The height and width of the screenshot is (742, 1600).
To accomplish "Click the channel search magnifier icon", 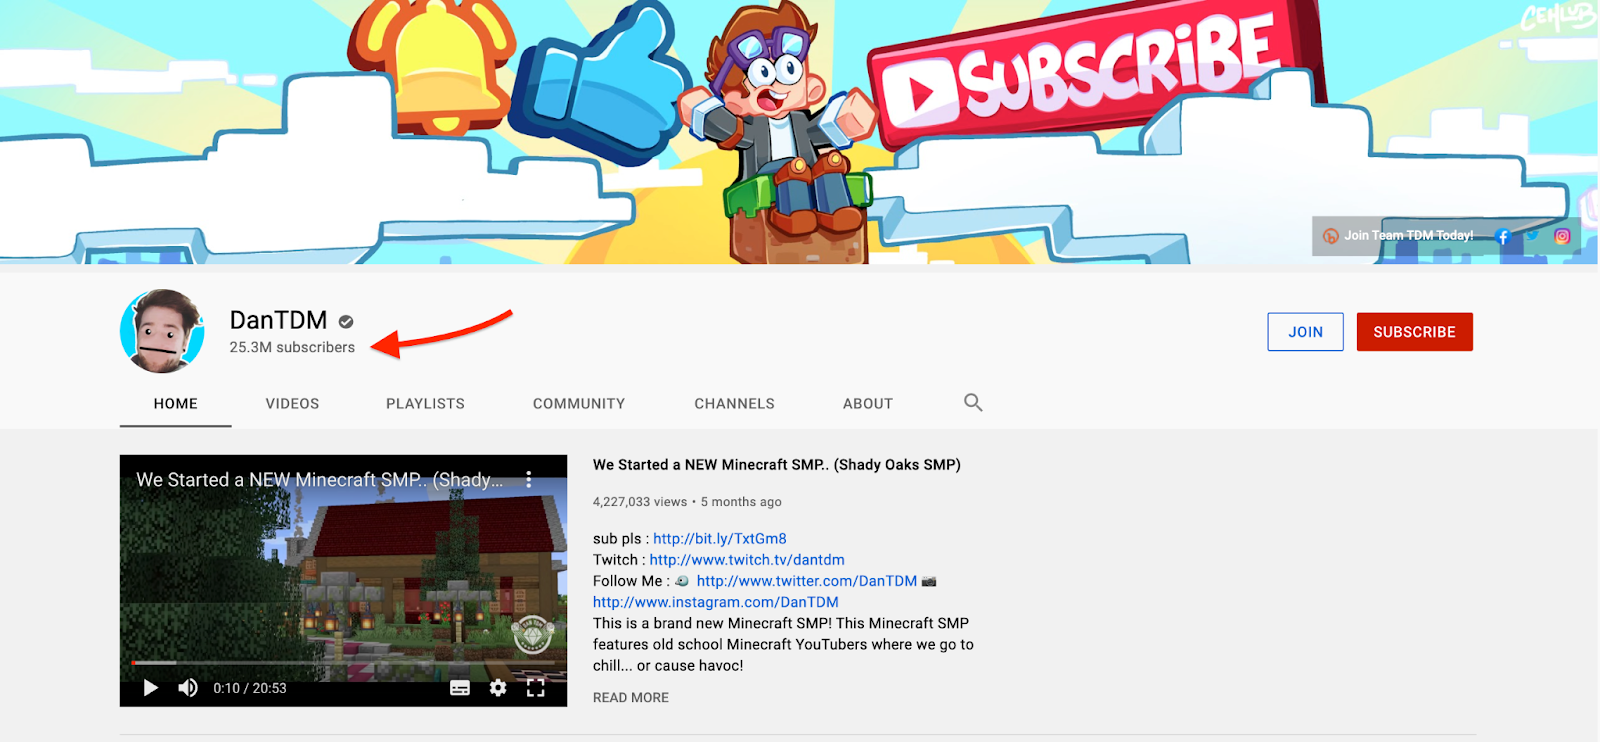I will [973, 402].
